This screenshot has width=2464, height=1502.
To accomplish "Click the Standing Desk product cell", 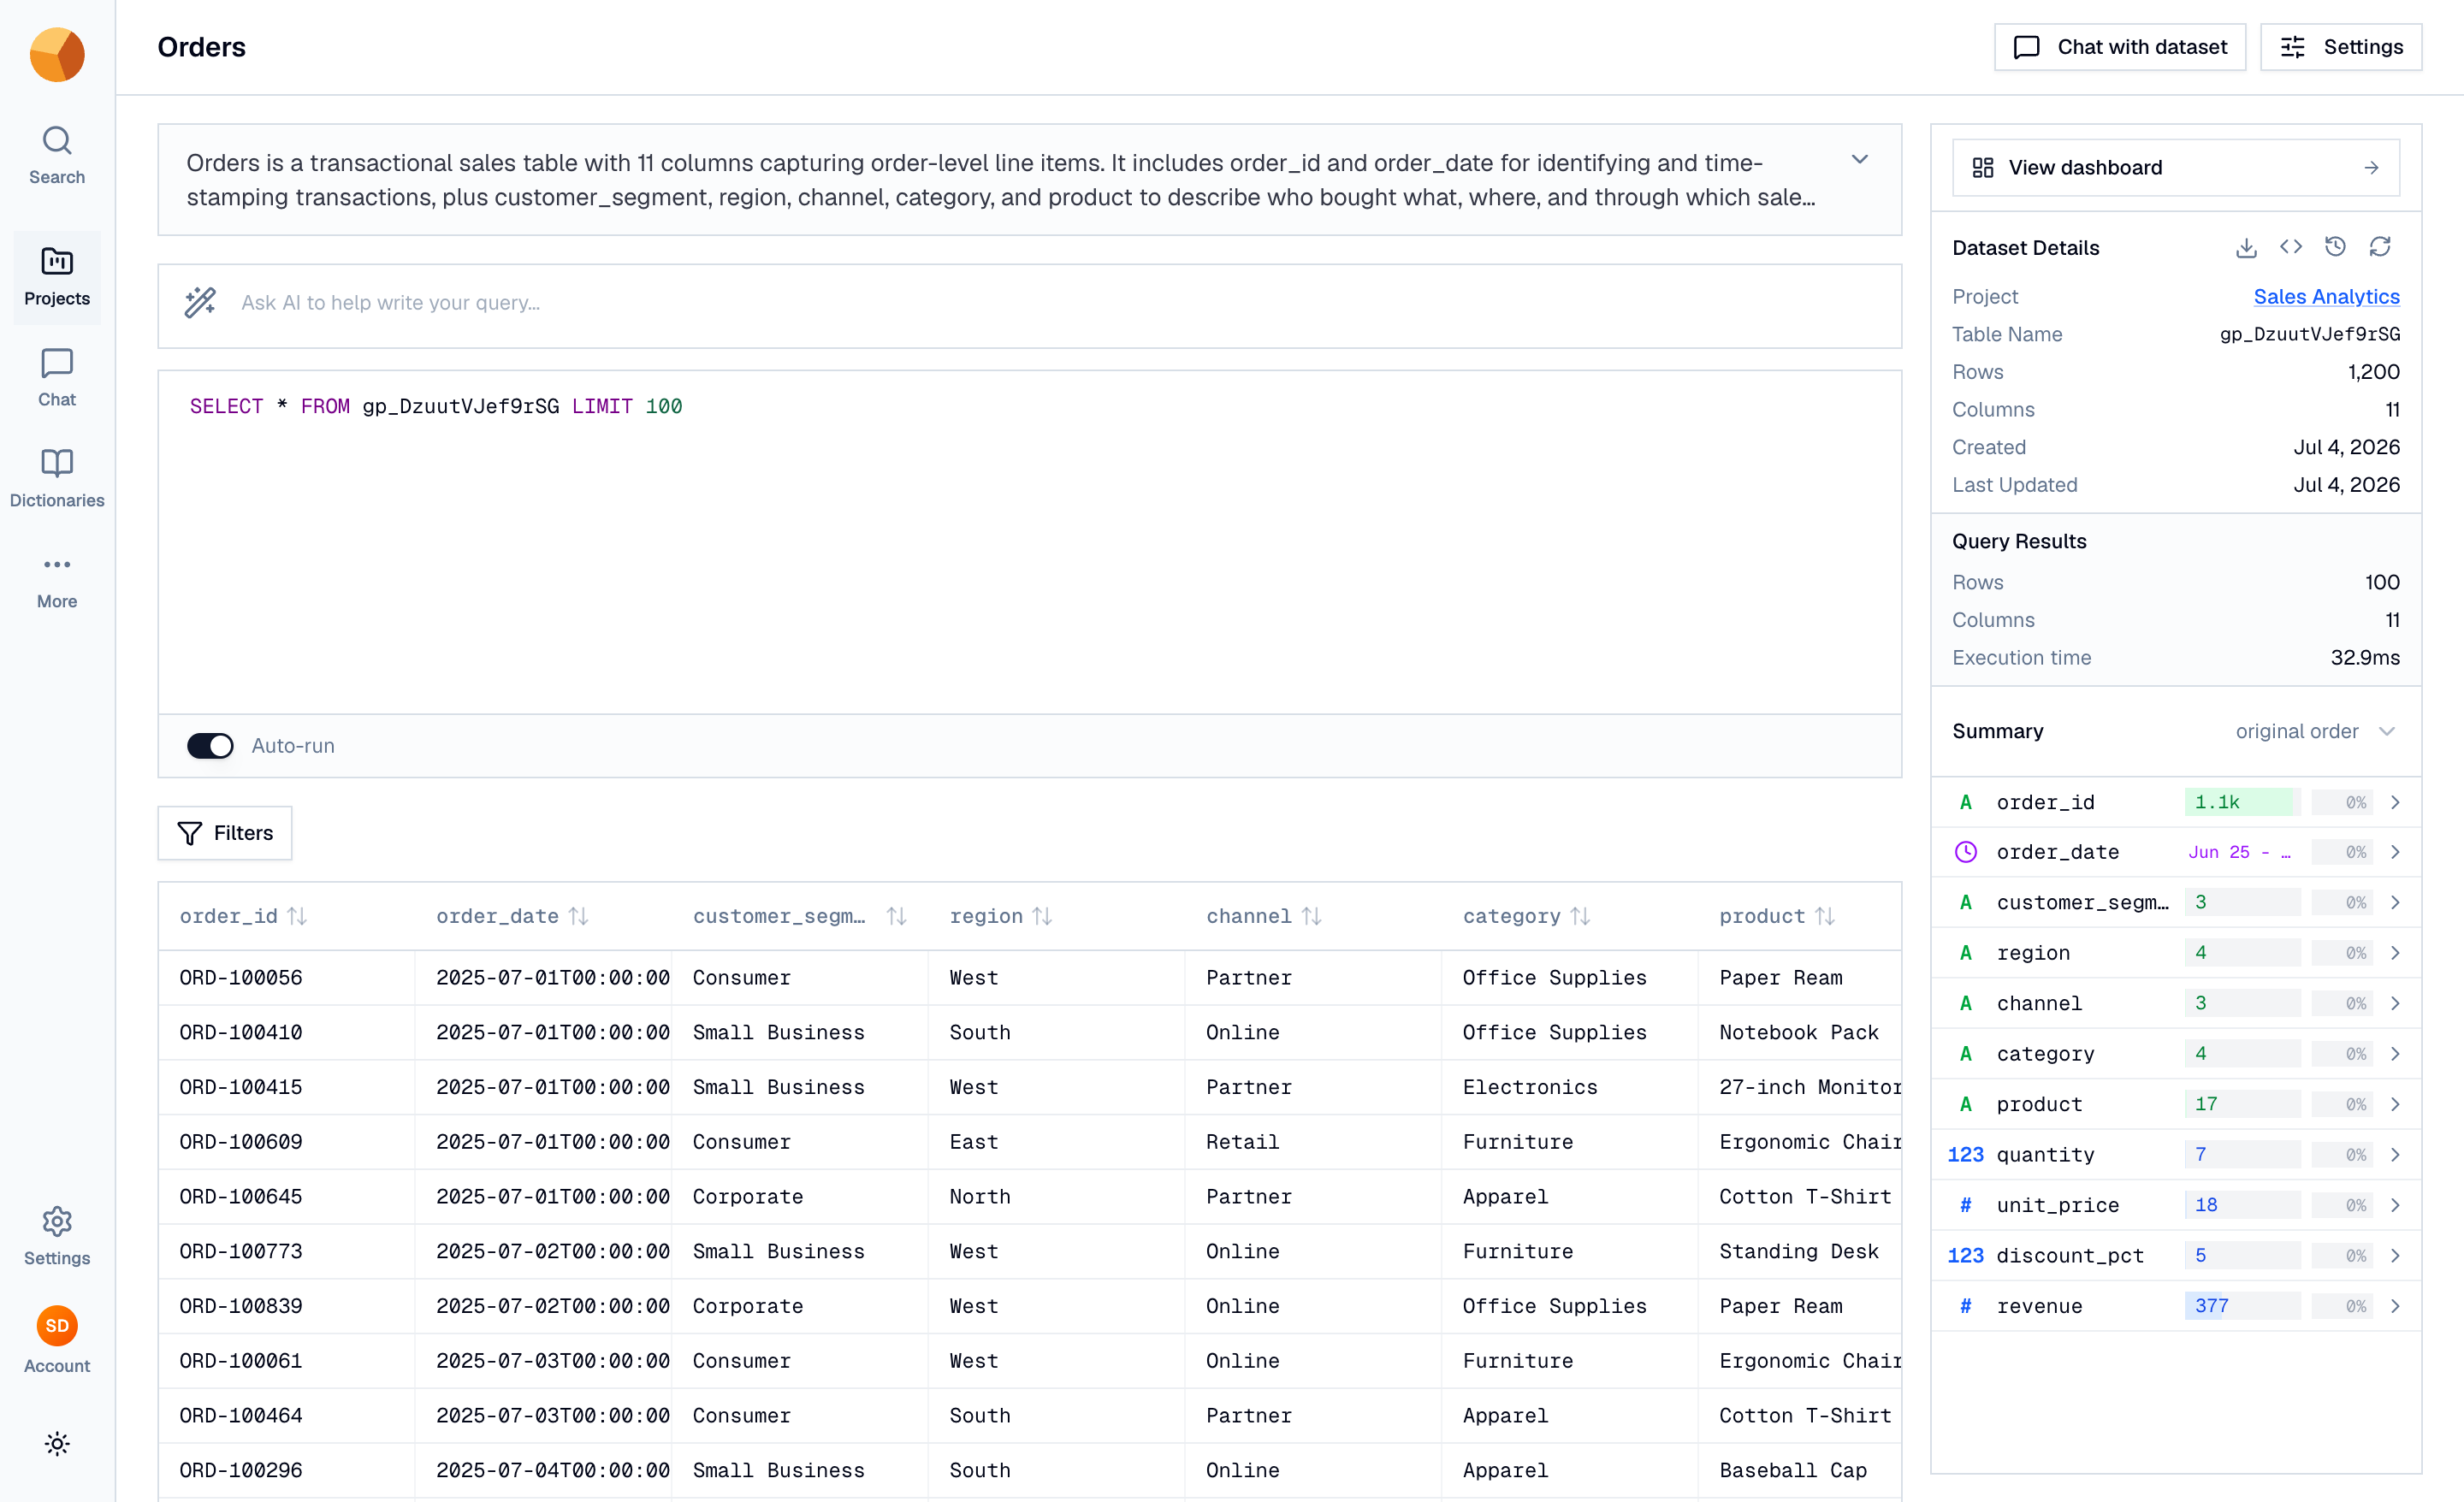I will pyautogui.click(x=1800, y=1251).
